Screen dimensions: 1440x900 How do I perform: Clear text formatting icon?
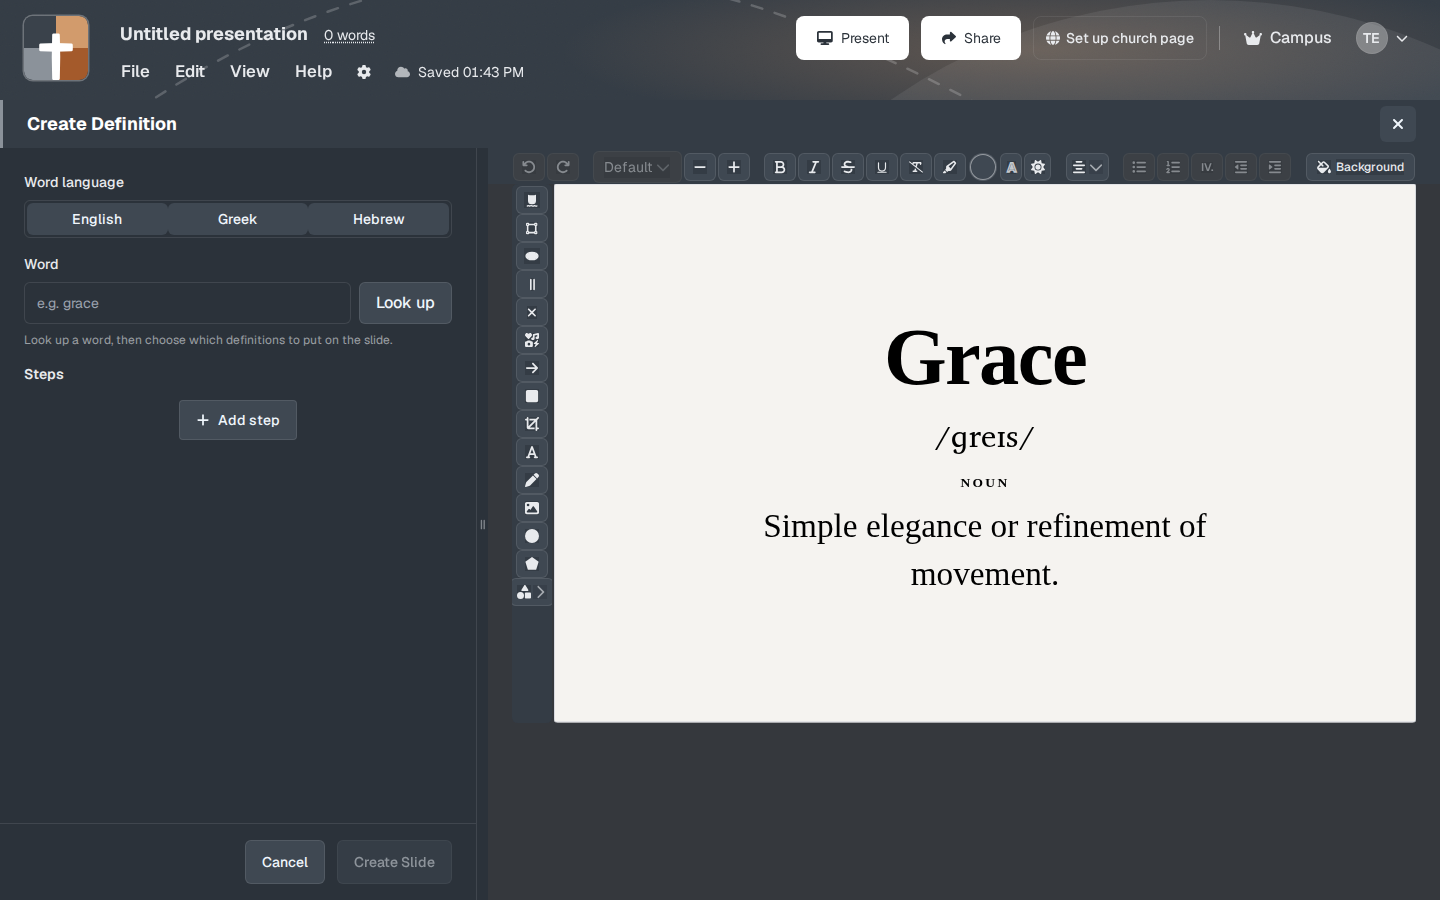point(916,167)
